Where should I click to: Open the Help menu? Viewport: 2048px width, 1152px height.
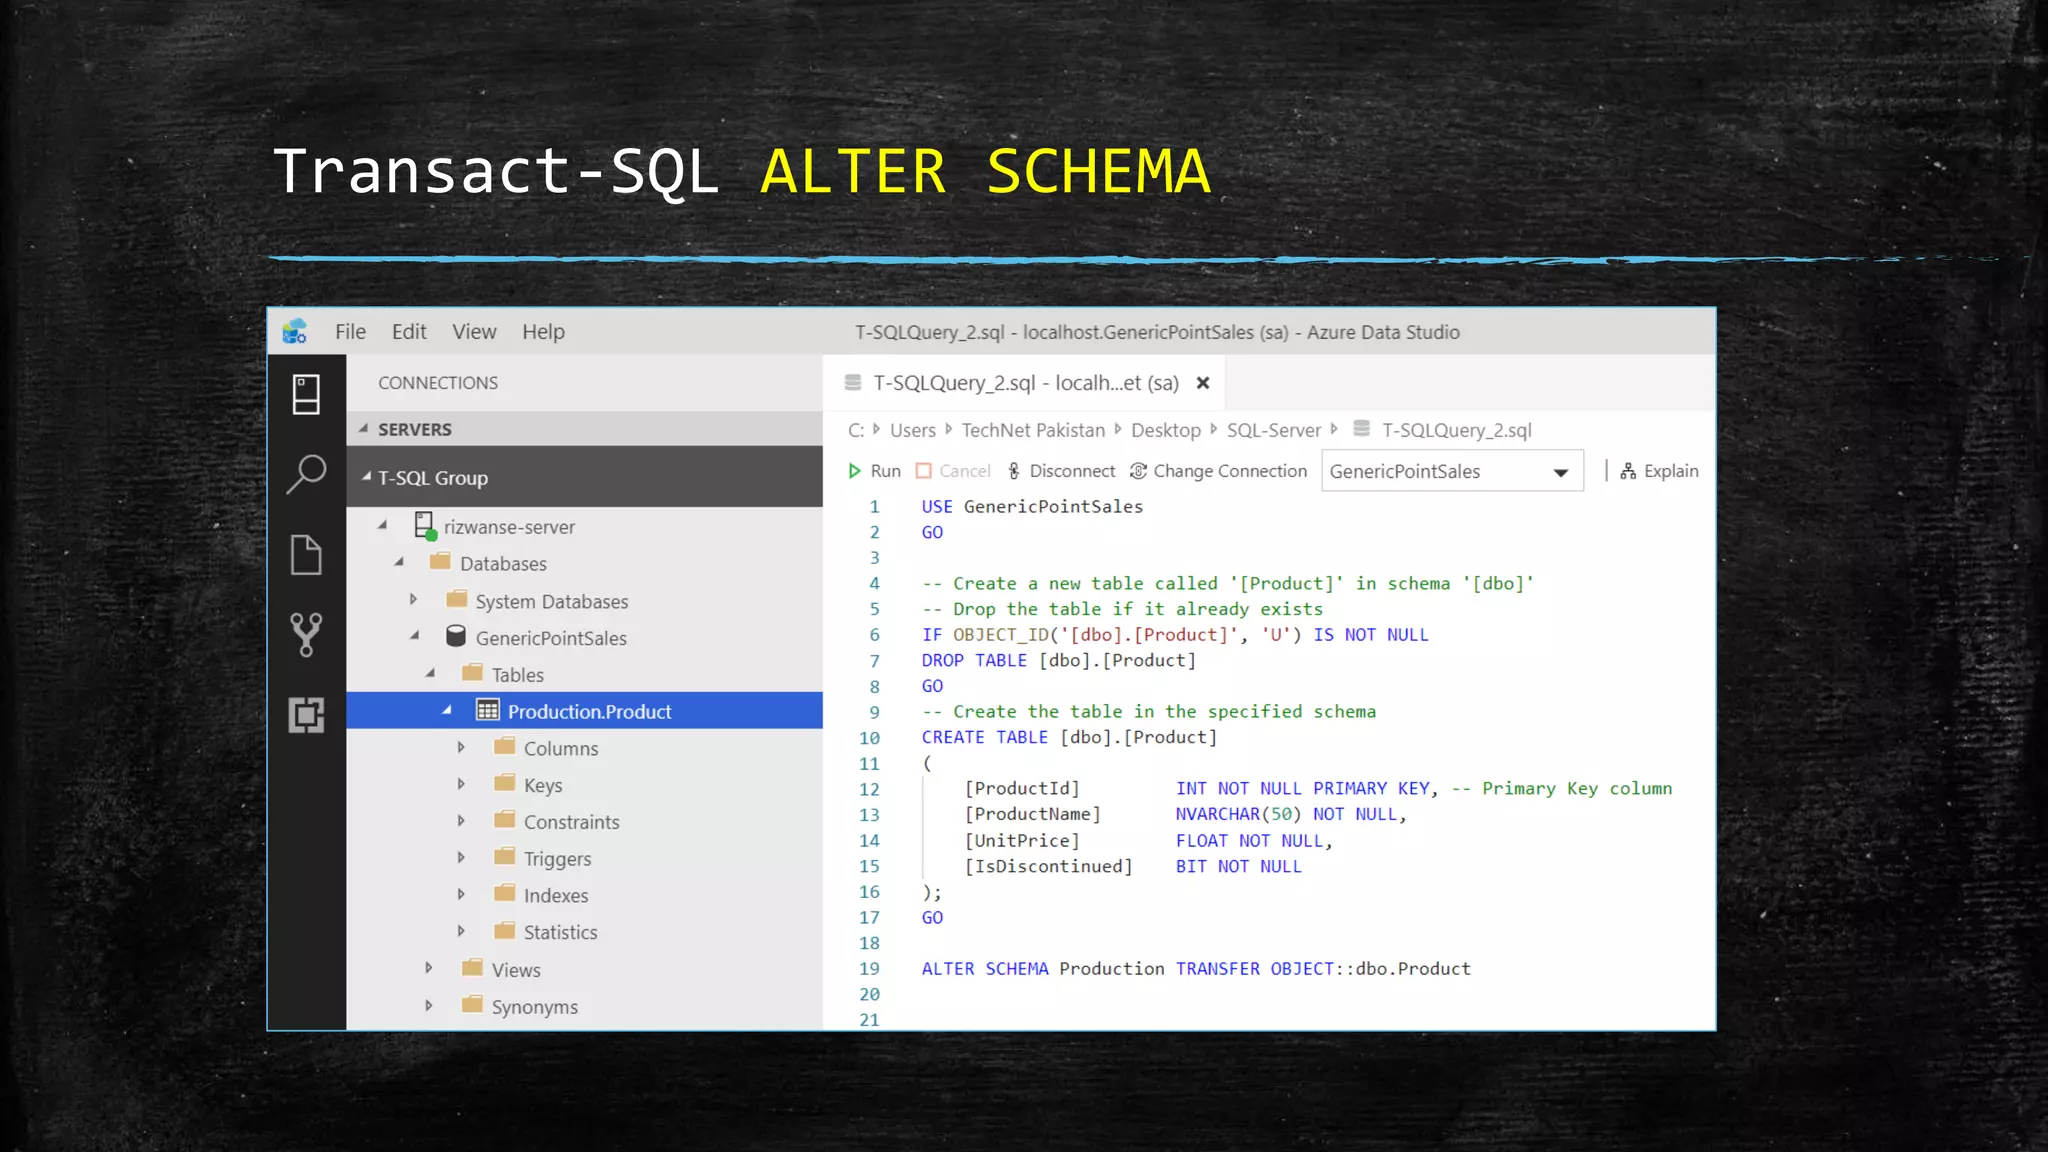[543, 332]
